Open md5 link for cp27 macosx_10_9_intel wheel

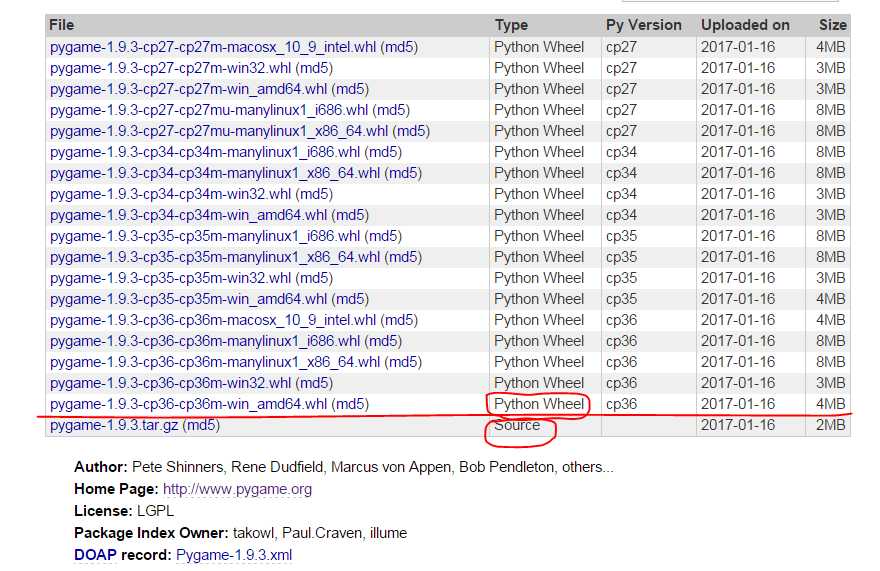click(x=399, y=47)
